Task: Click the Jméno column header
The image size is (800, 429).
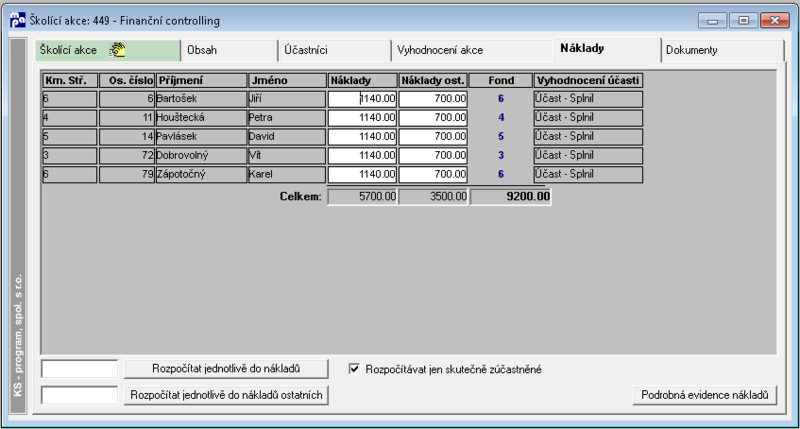Action: pos(287,81)
